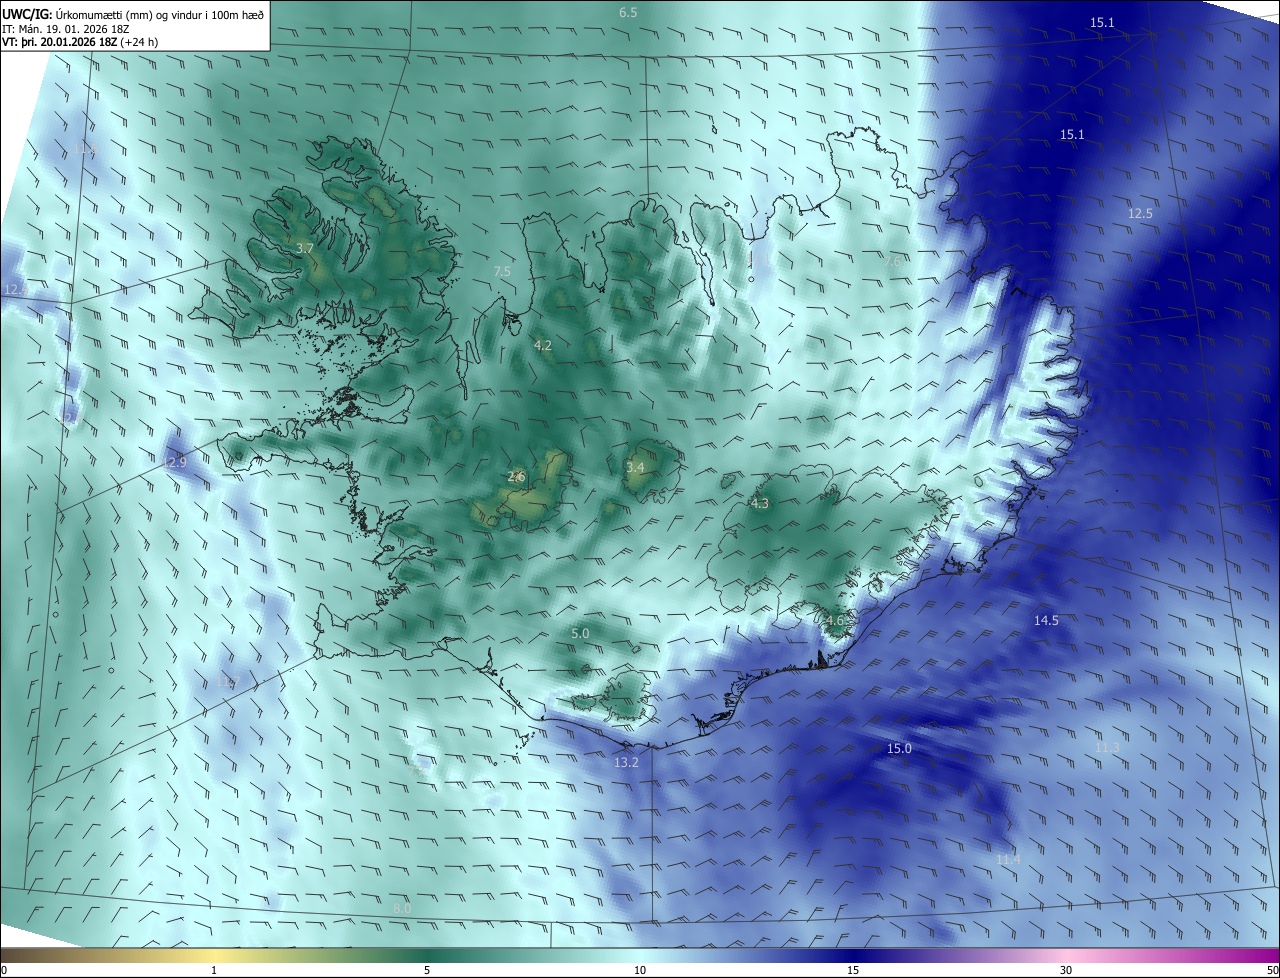1280x978 pixels.
Task: Click the 2.6 value label on the map
Action: tap(516, 477)
